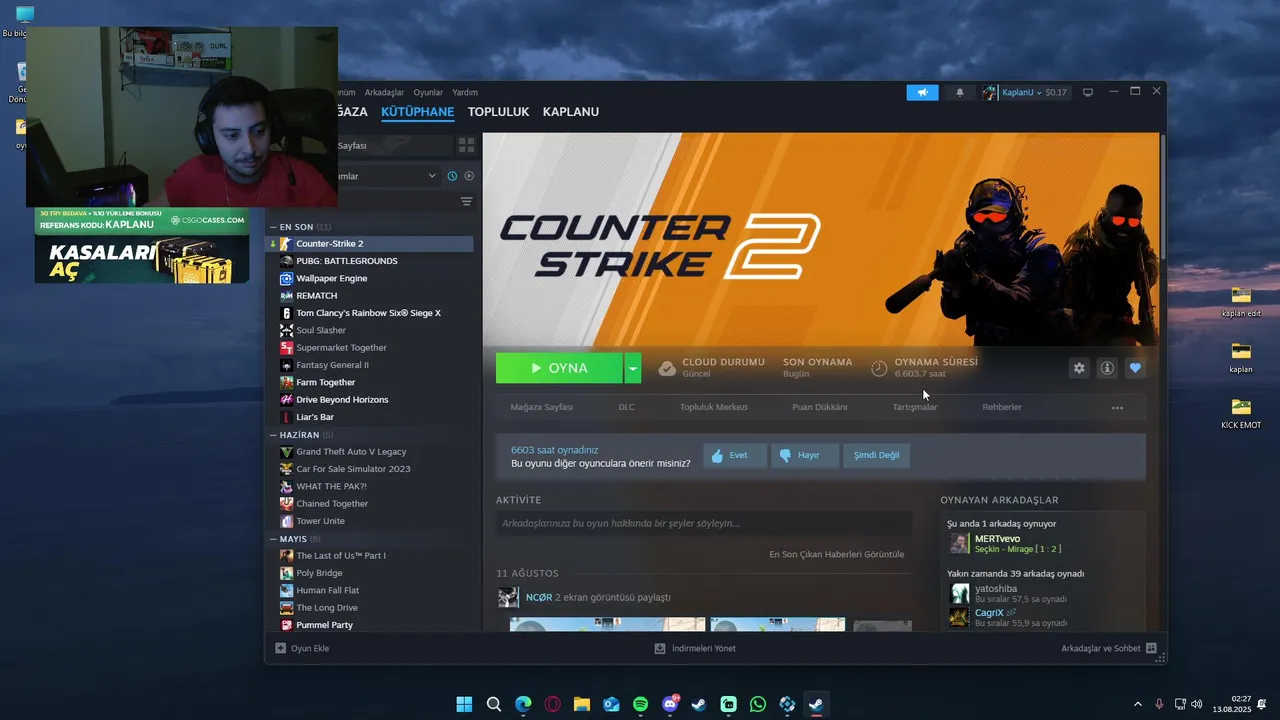Select PUBG: BATTLEGROUNDS in library list
This screenshot has width=1280, height=720.
coord(371,261)
